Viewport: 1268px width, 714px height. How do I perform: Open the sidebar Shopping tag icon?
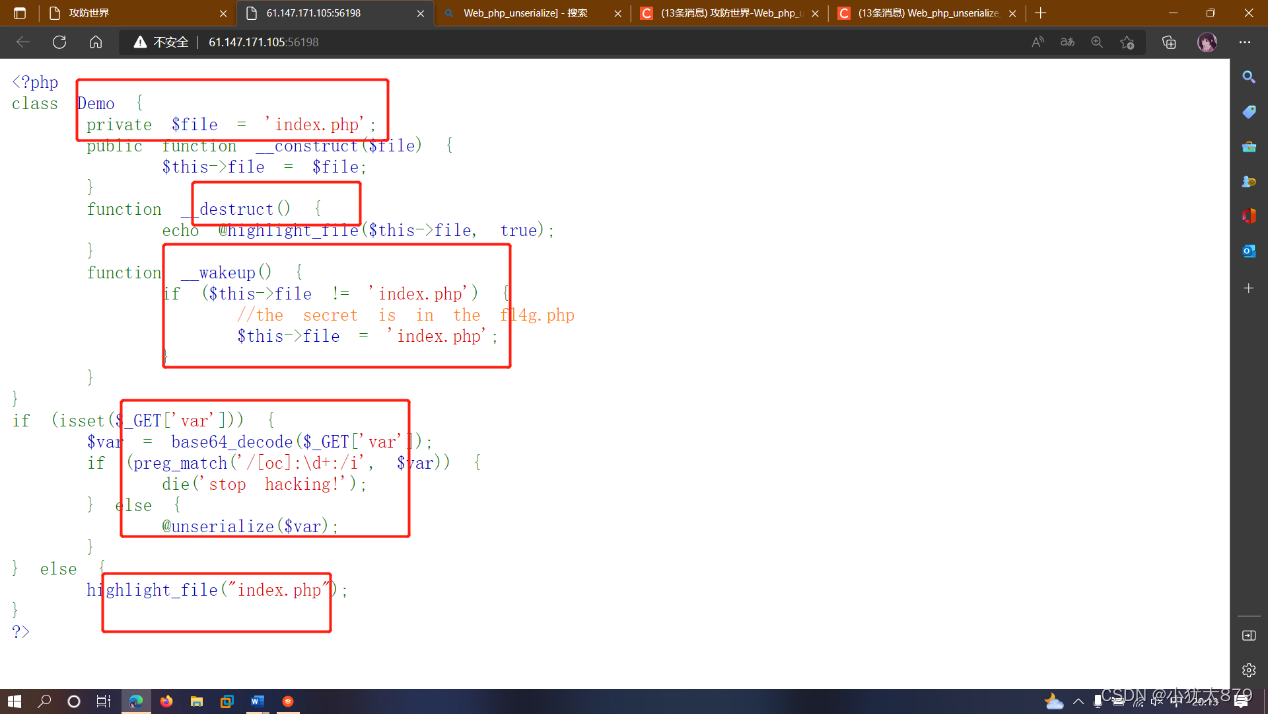[x=1249, y=112]
